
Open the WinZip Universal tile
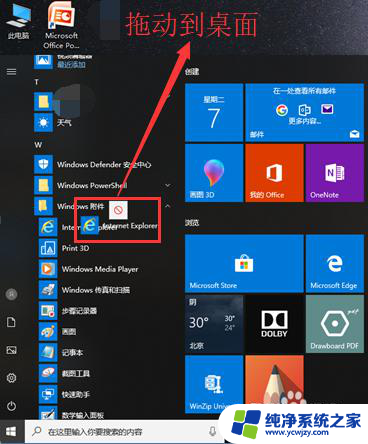[x=214, y=384]
